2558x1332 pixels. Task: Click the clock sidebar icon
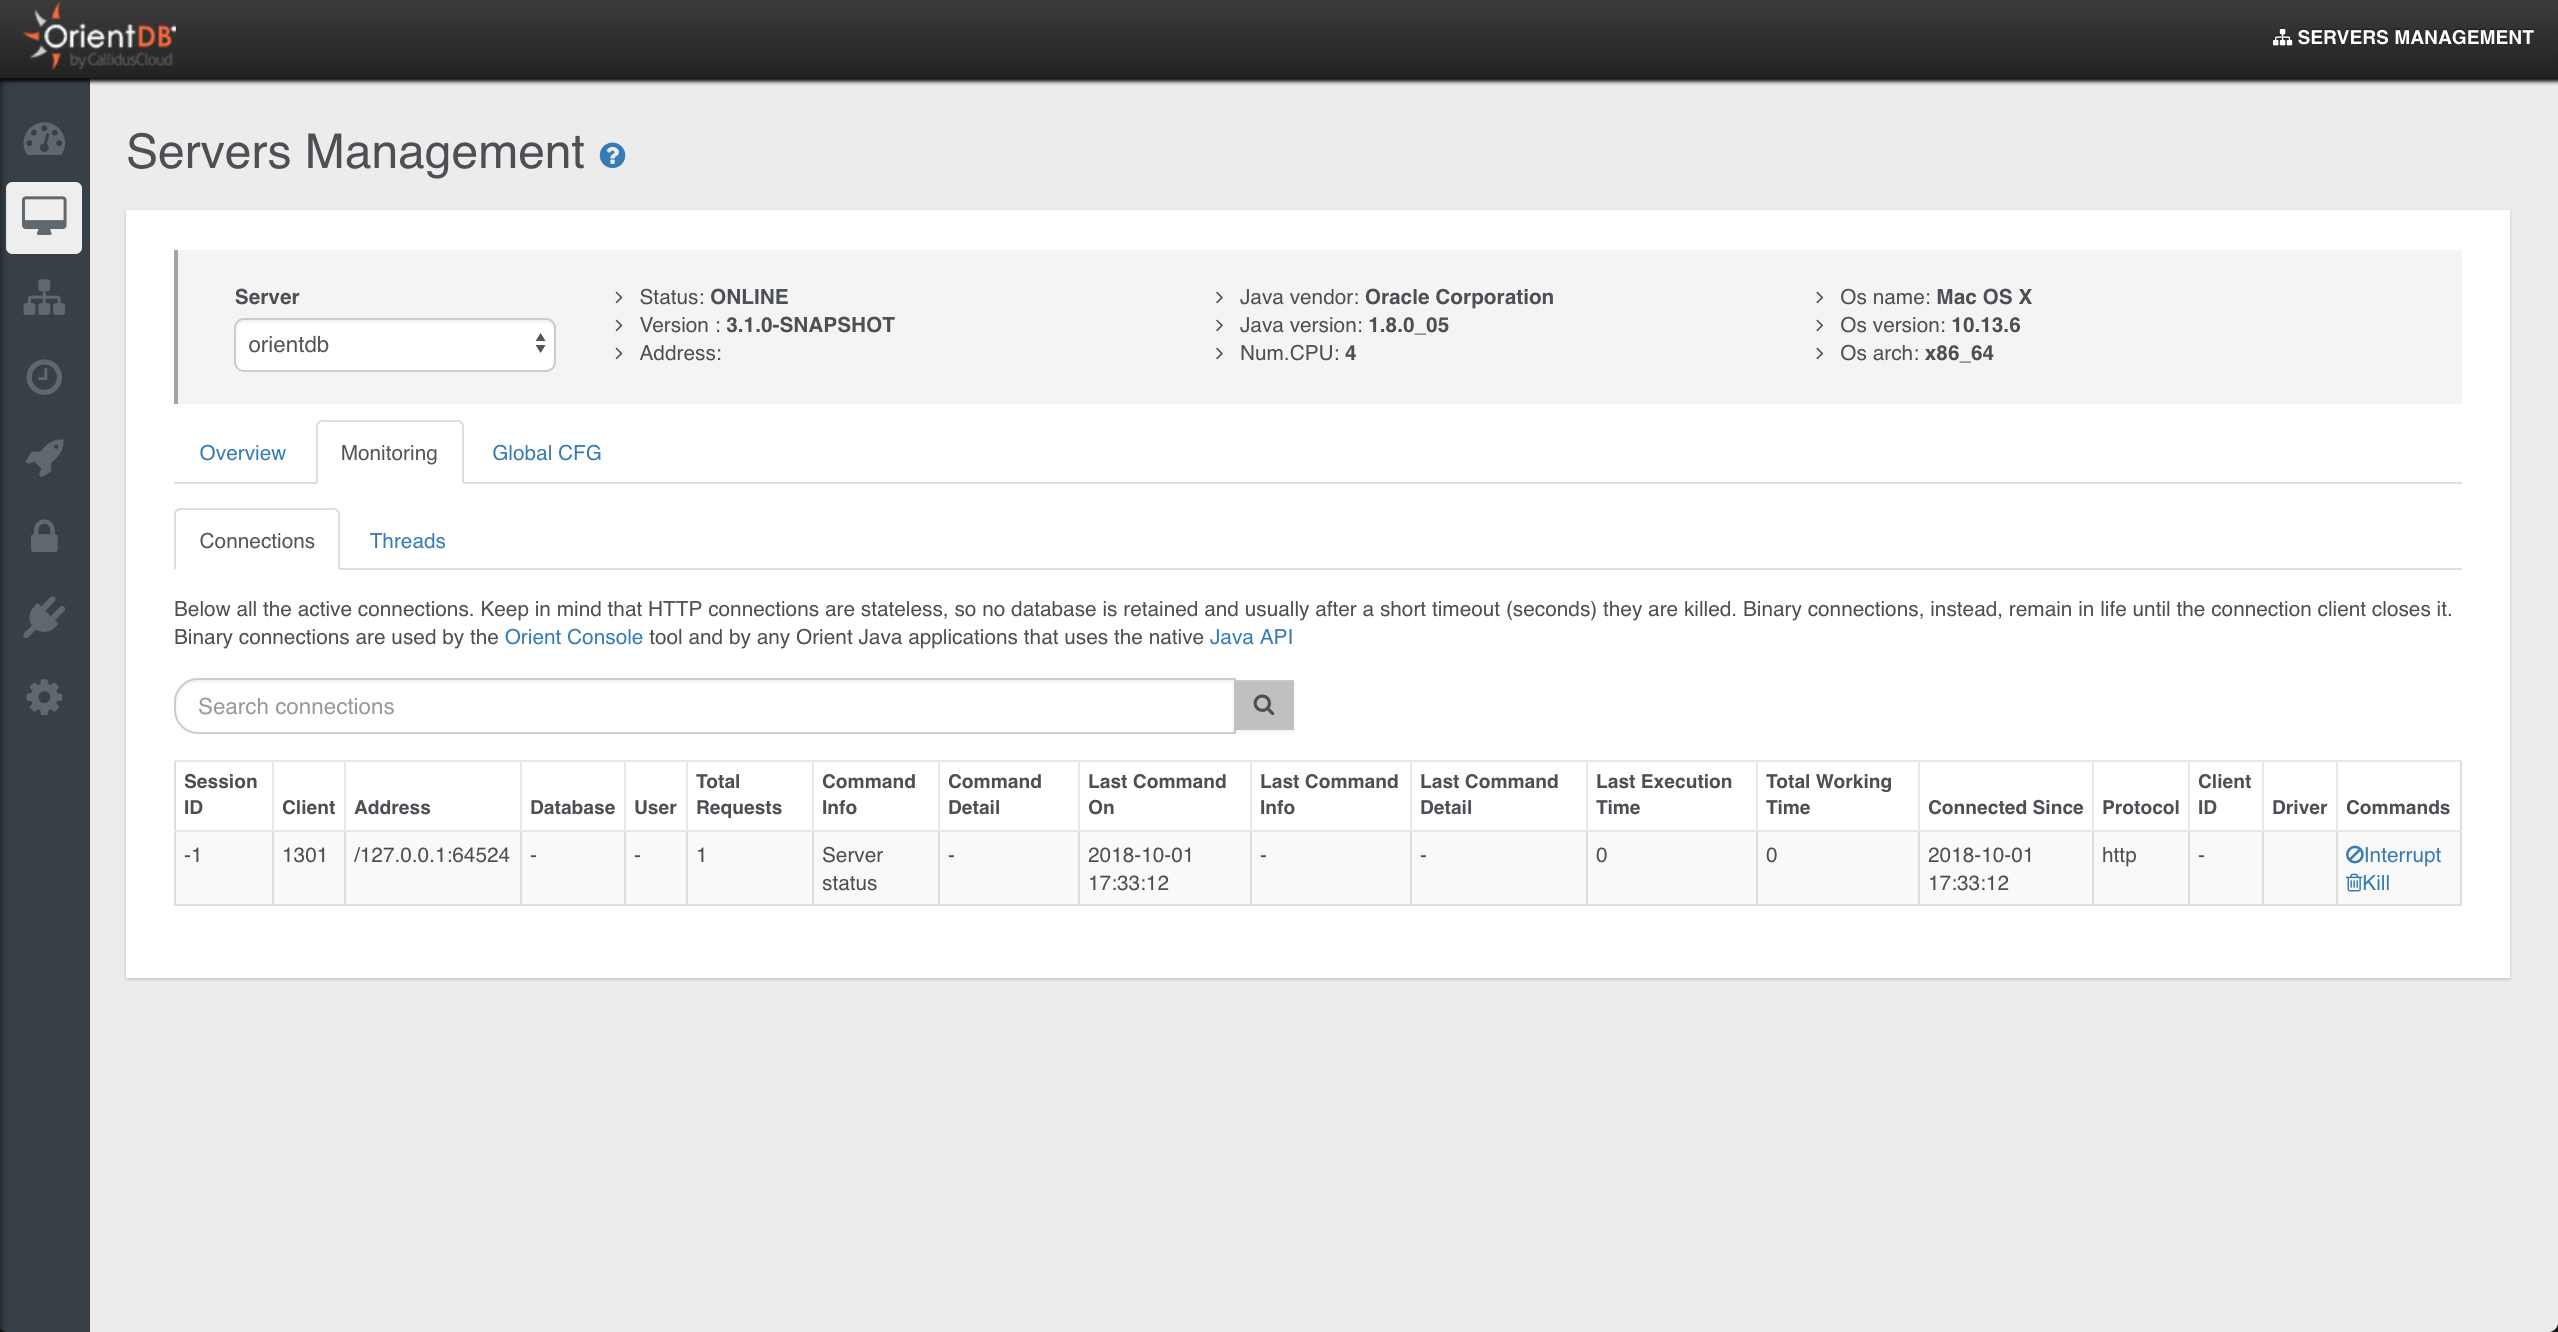tap(44, 377)
